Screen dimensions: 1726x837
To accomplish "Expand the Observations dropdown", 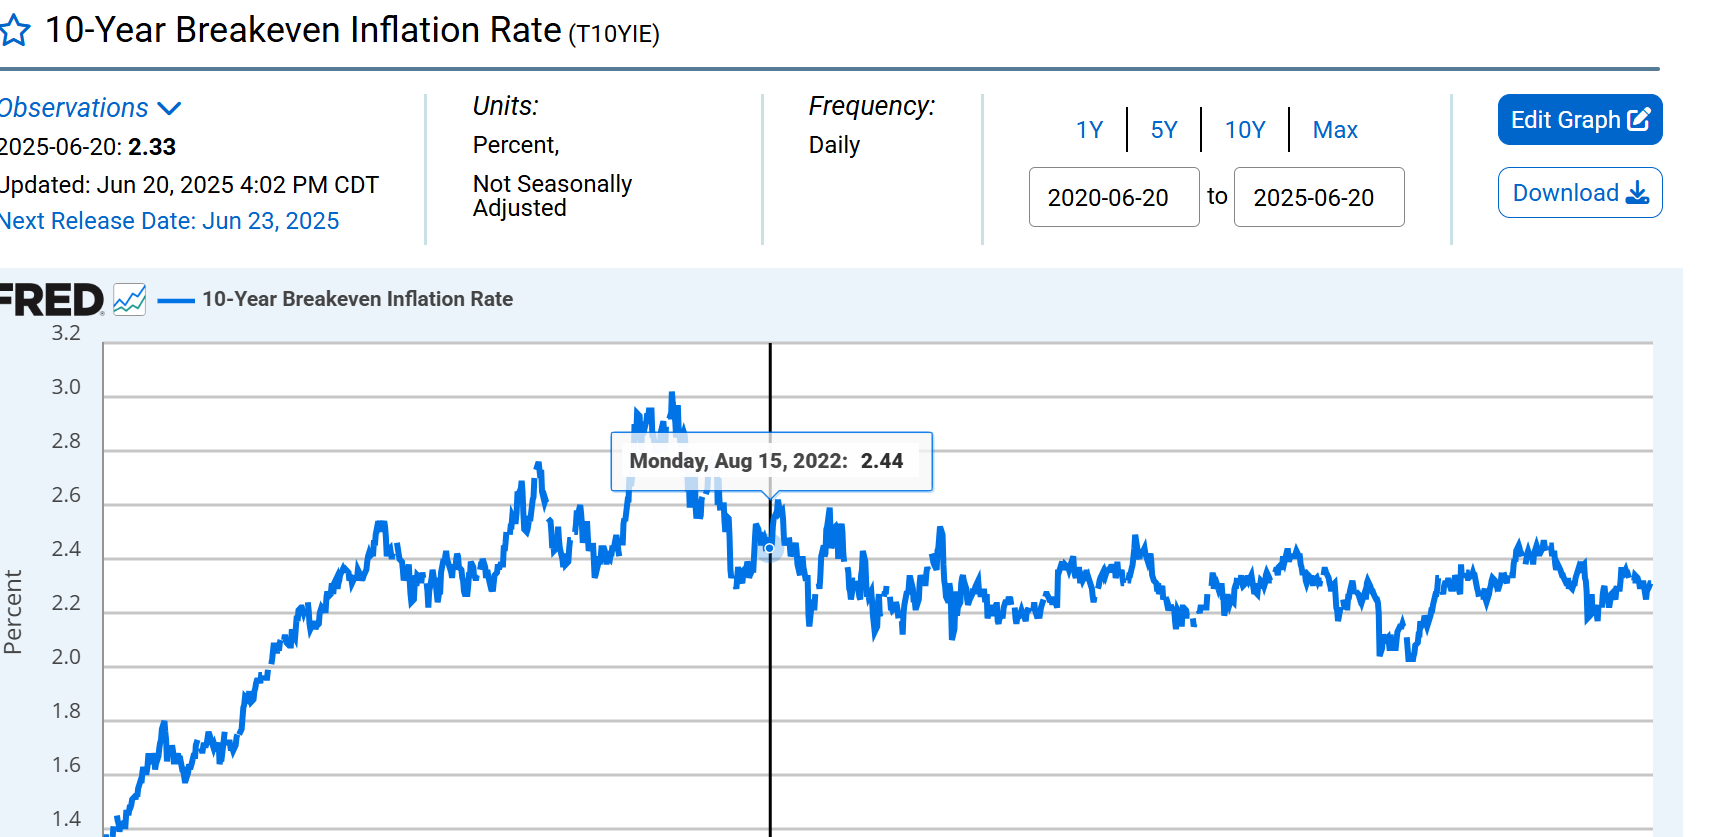I will pyautogui.click(x=90, y=108).
